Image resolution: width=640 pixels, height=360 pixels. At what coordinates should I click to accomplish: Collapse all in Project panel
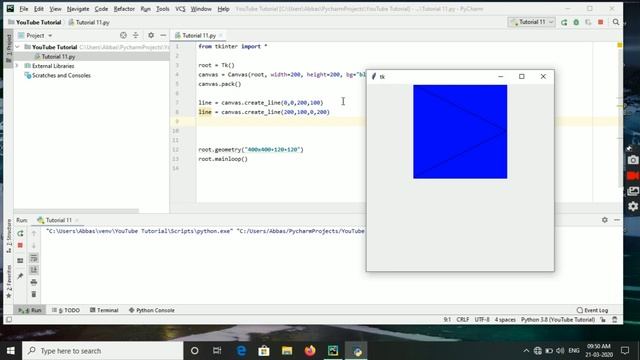pos(136,36)
